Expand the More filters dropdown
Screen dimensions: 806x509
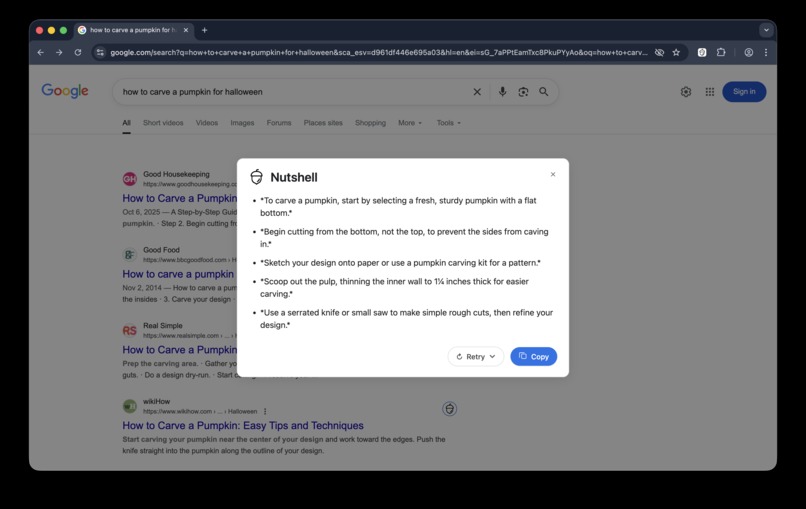(x=410, y=123)
